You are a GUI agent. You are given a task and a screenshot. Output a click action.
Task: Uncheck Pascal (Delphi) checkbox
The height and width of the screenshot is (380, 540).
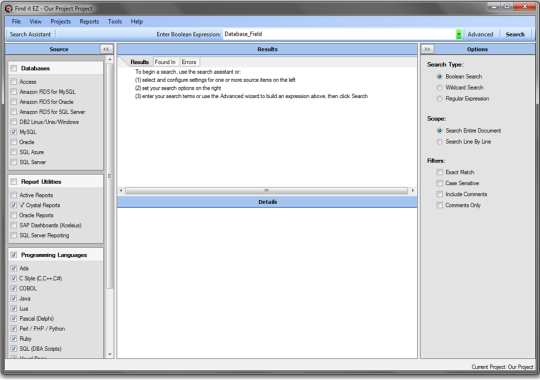point(13,318)
